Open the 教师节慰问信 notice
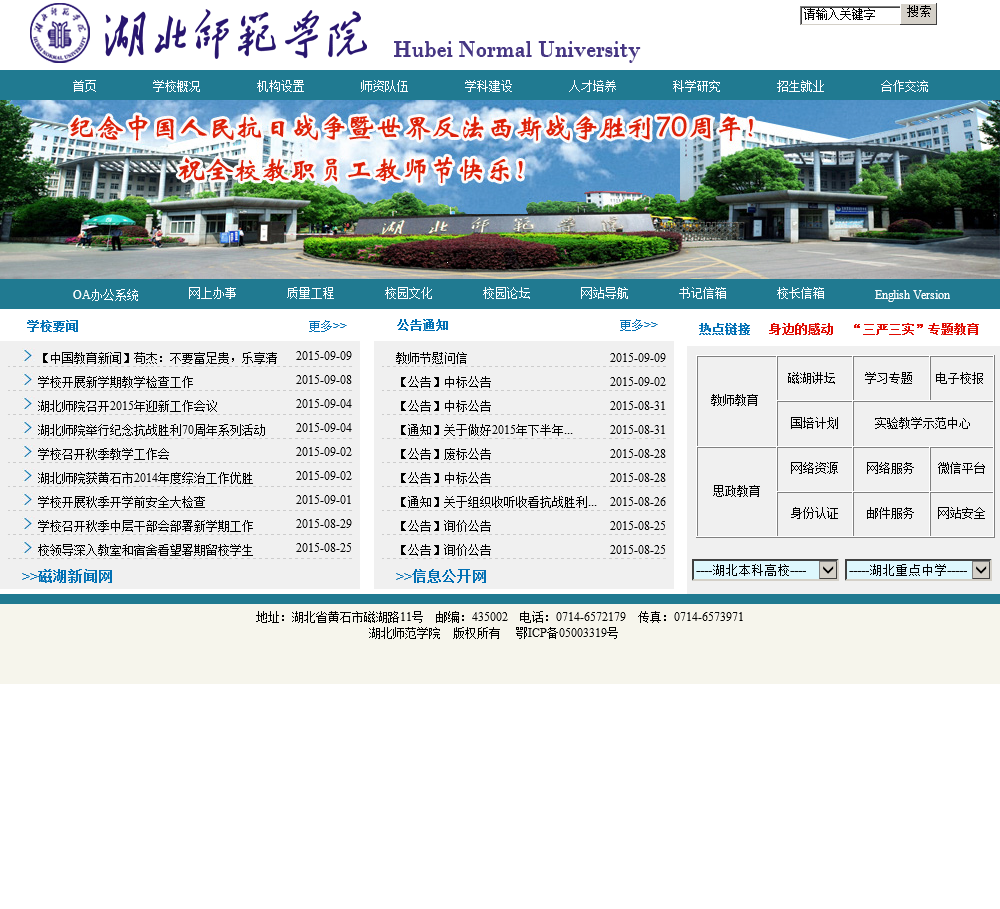Image resolution: width=1000 pixels, height=909 pixels. (x=431, y=358)
